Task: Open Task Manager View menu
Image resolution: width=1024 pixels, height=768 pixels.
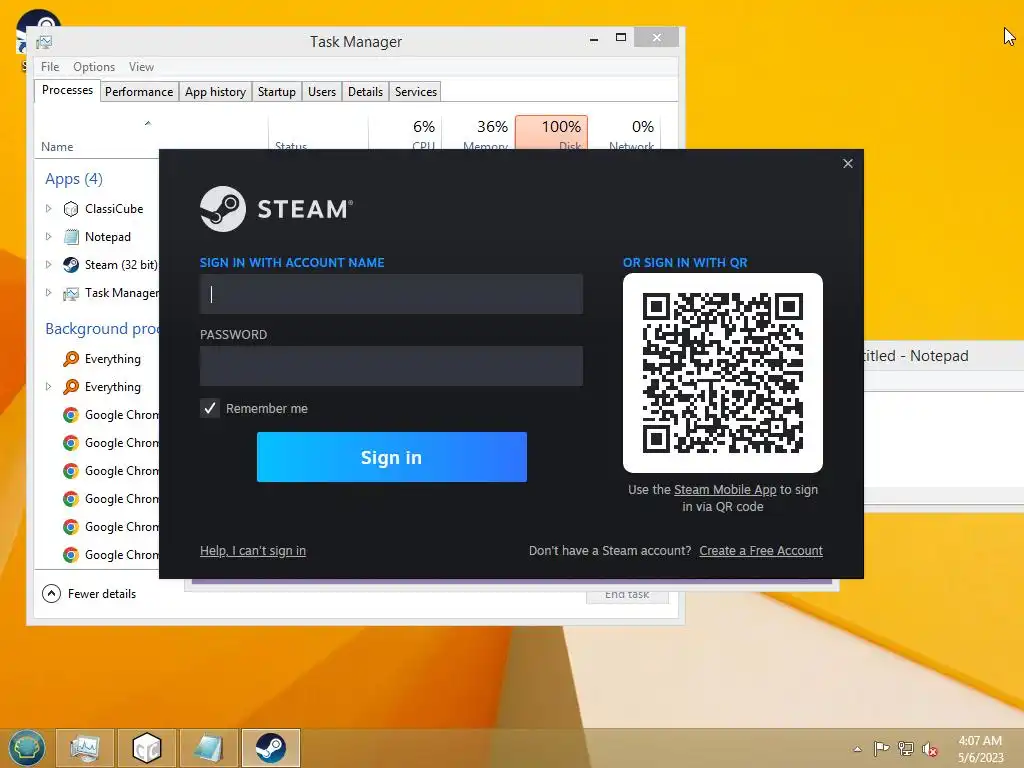Action: coord(141,67)
